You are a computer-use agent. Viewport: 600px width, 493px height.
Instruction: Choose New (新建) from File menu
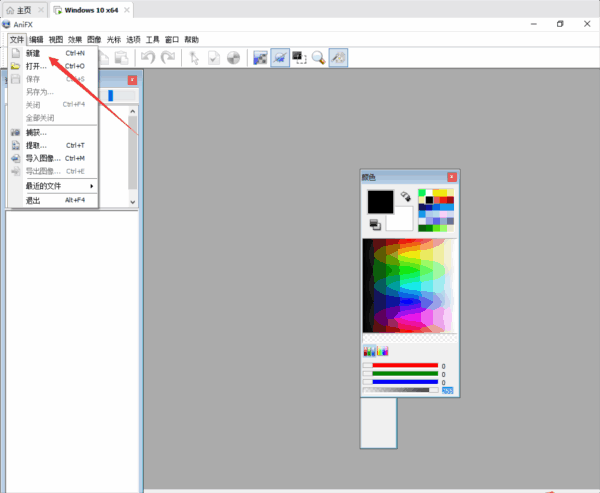34,53
